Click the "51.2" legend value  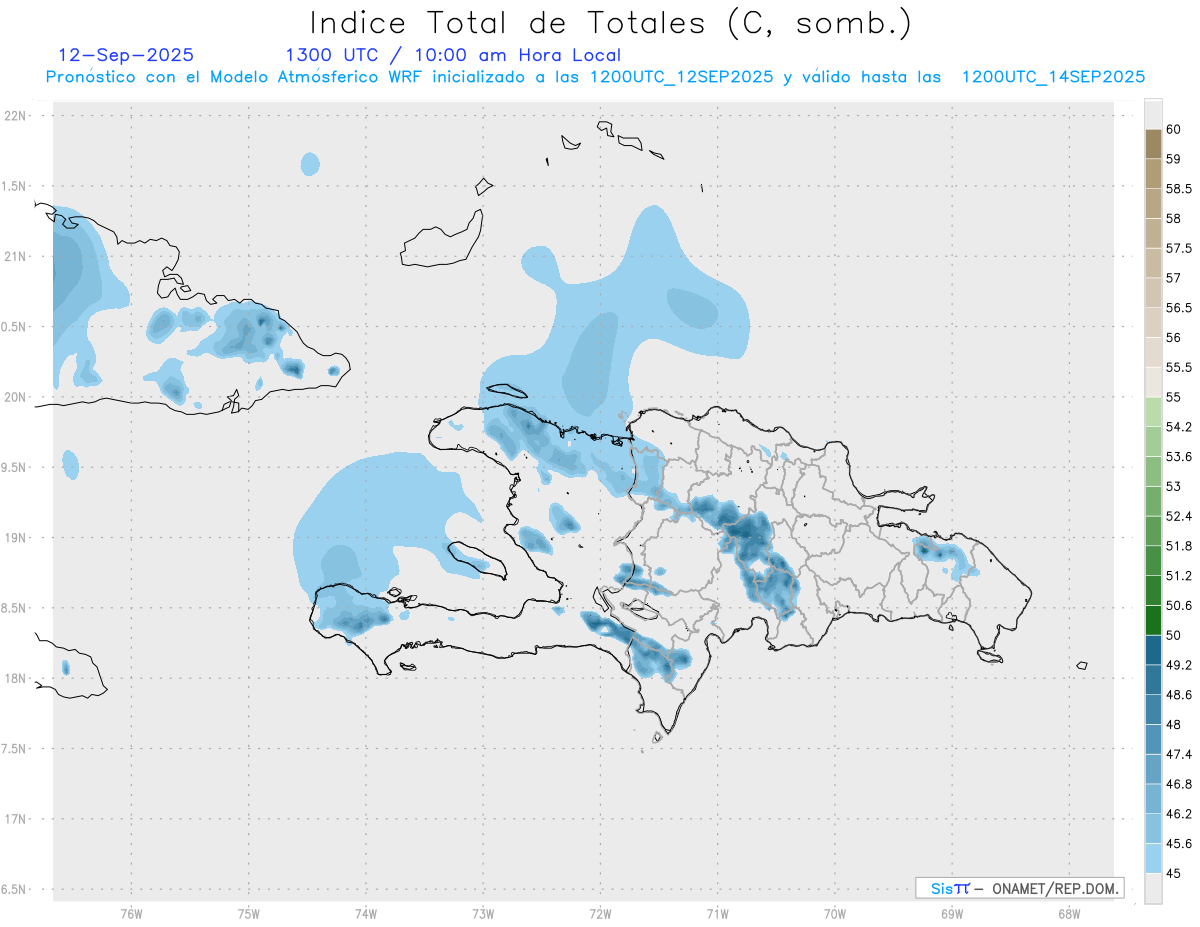[x=1178, y=576]
